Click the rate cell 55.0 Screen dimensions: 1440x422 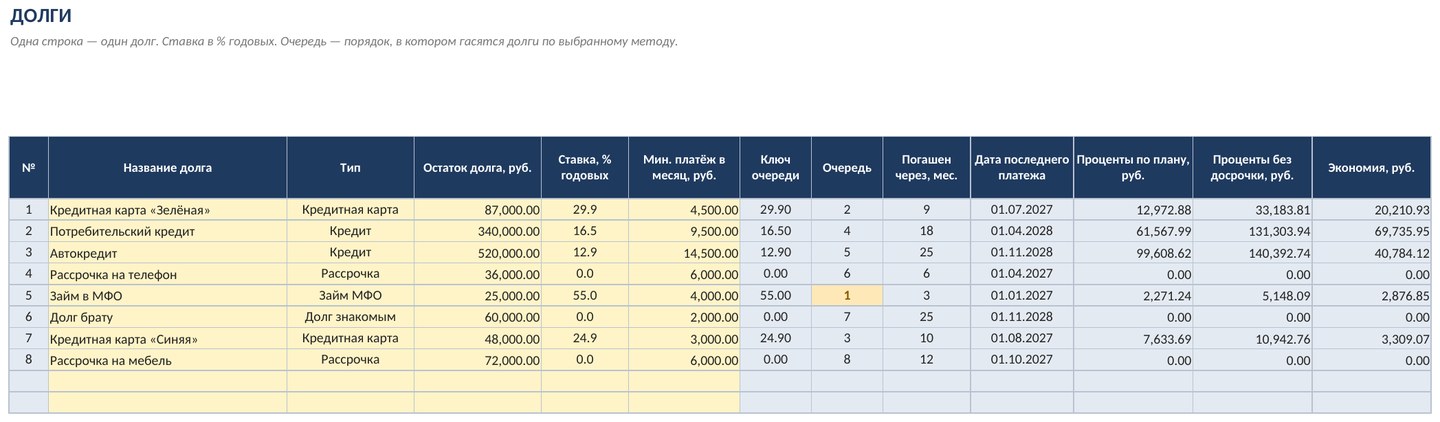click(585, 295)
